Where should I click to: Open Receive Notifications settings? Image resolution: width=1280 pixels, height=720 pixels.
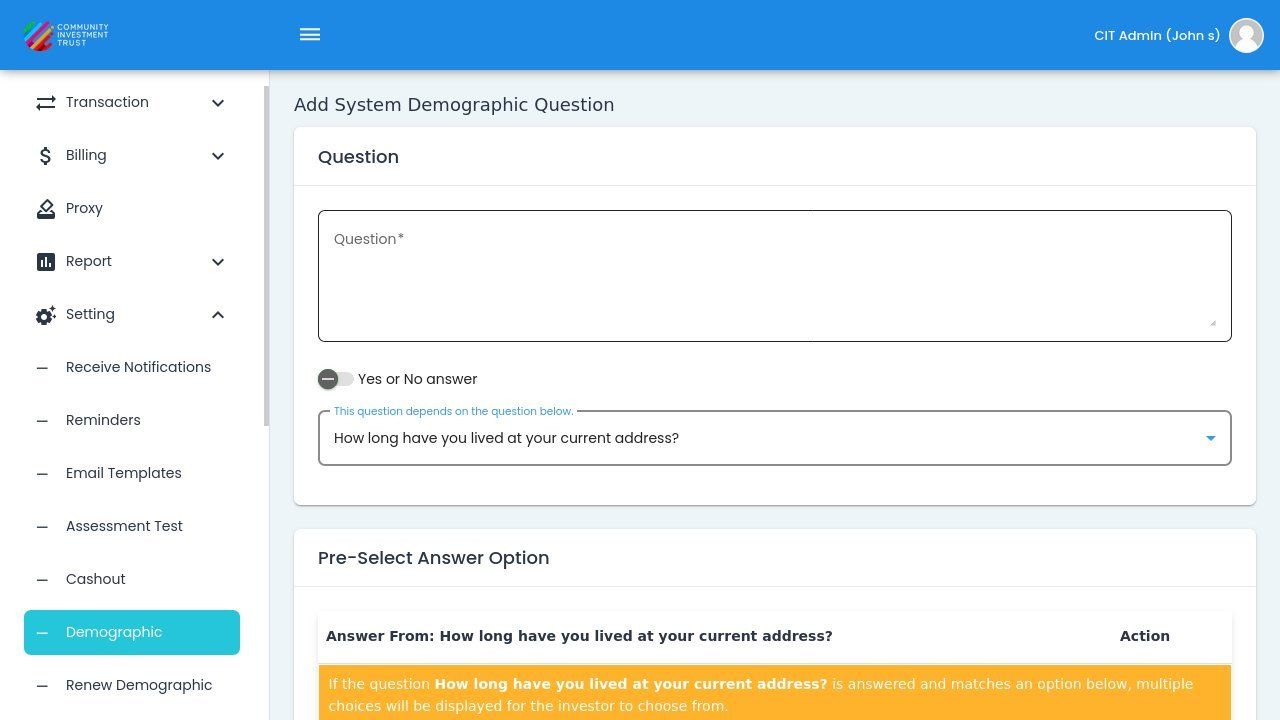(x=138, y=367)
